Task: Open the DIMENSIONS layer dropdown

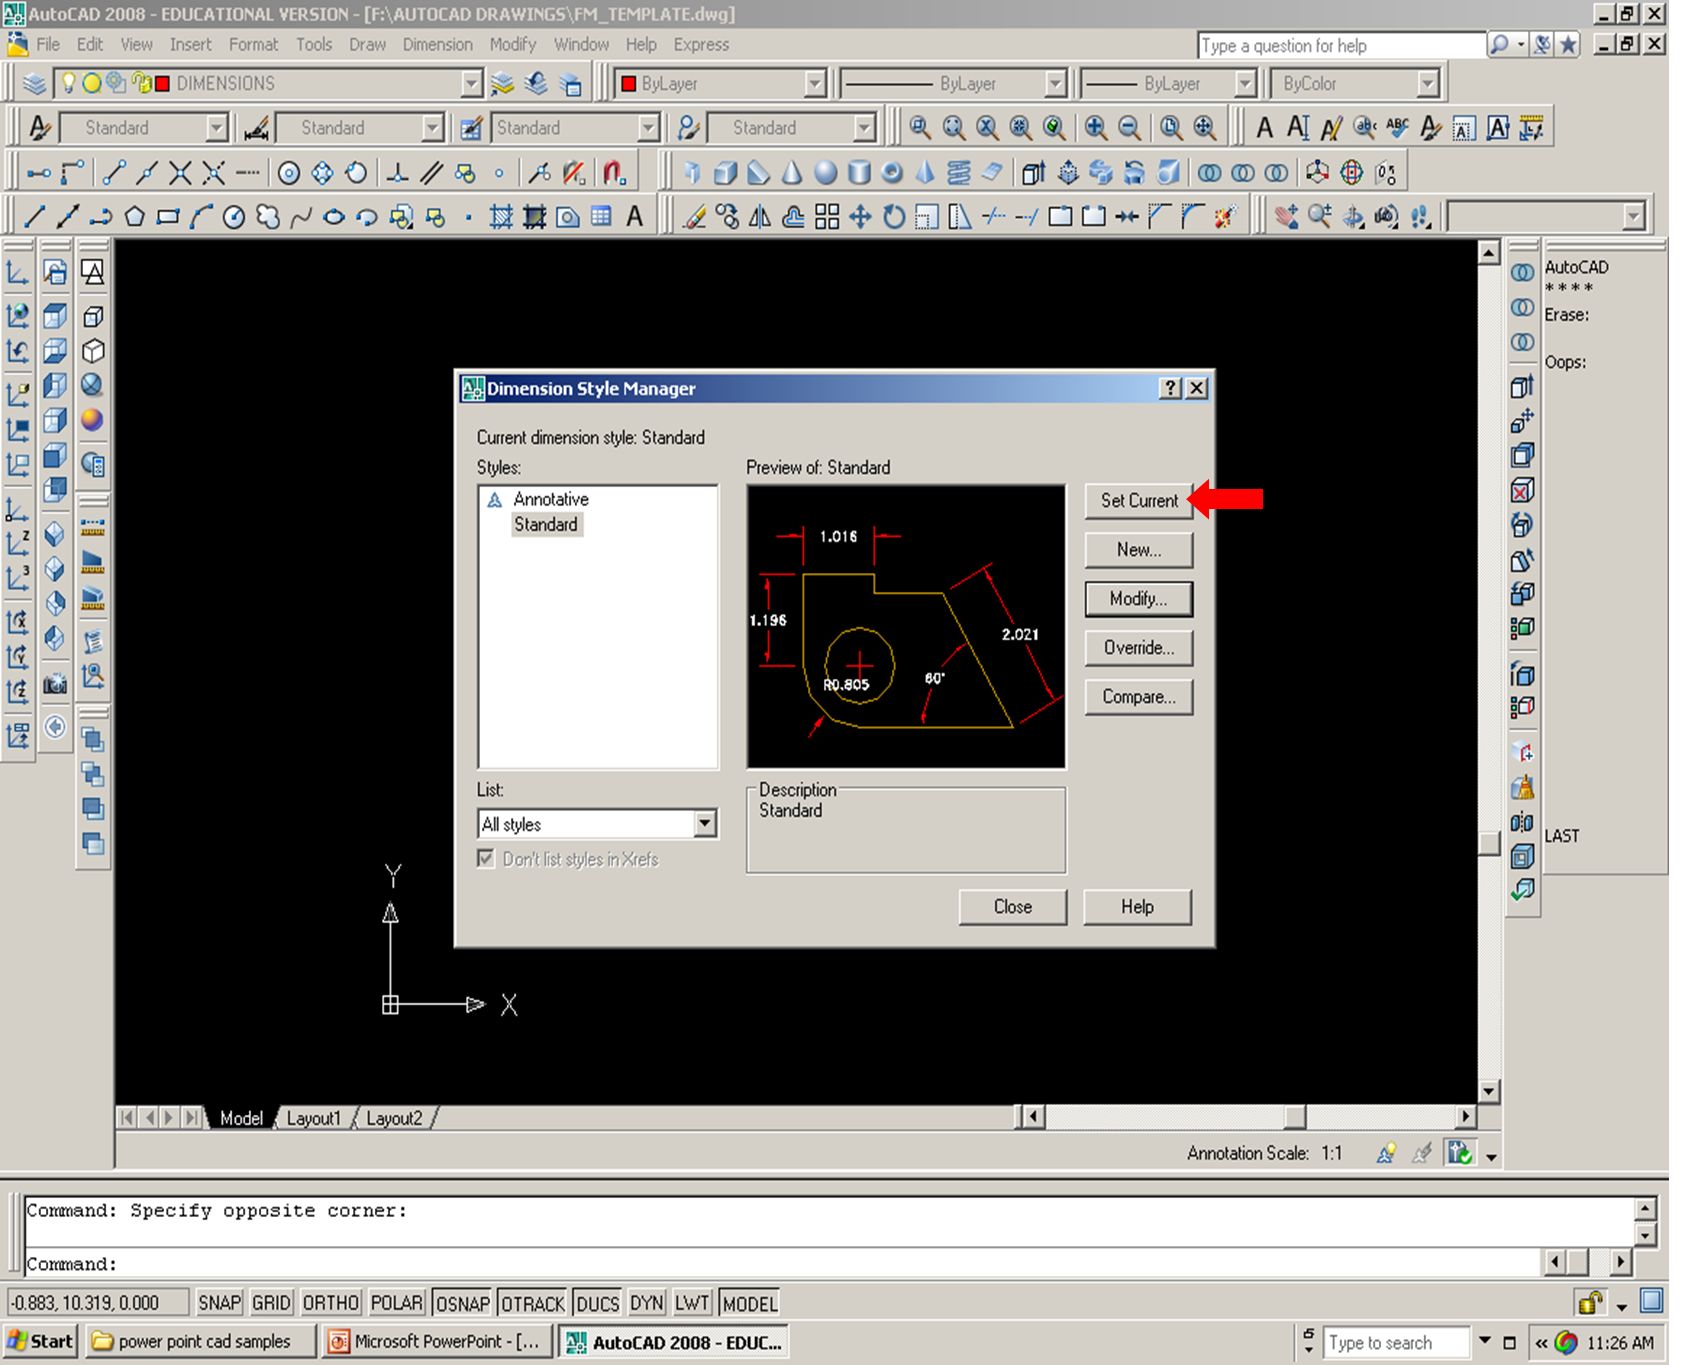Action: pyautogui.click(x=472, y=84)
